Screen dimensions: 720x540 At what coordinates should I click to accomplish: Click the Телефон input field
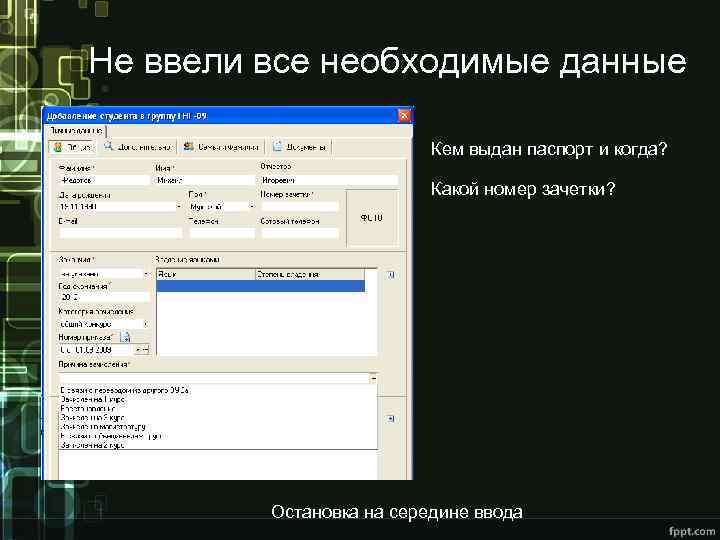(x=222, y=233)
